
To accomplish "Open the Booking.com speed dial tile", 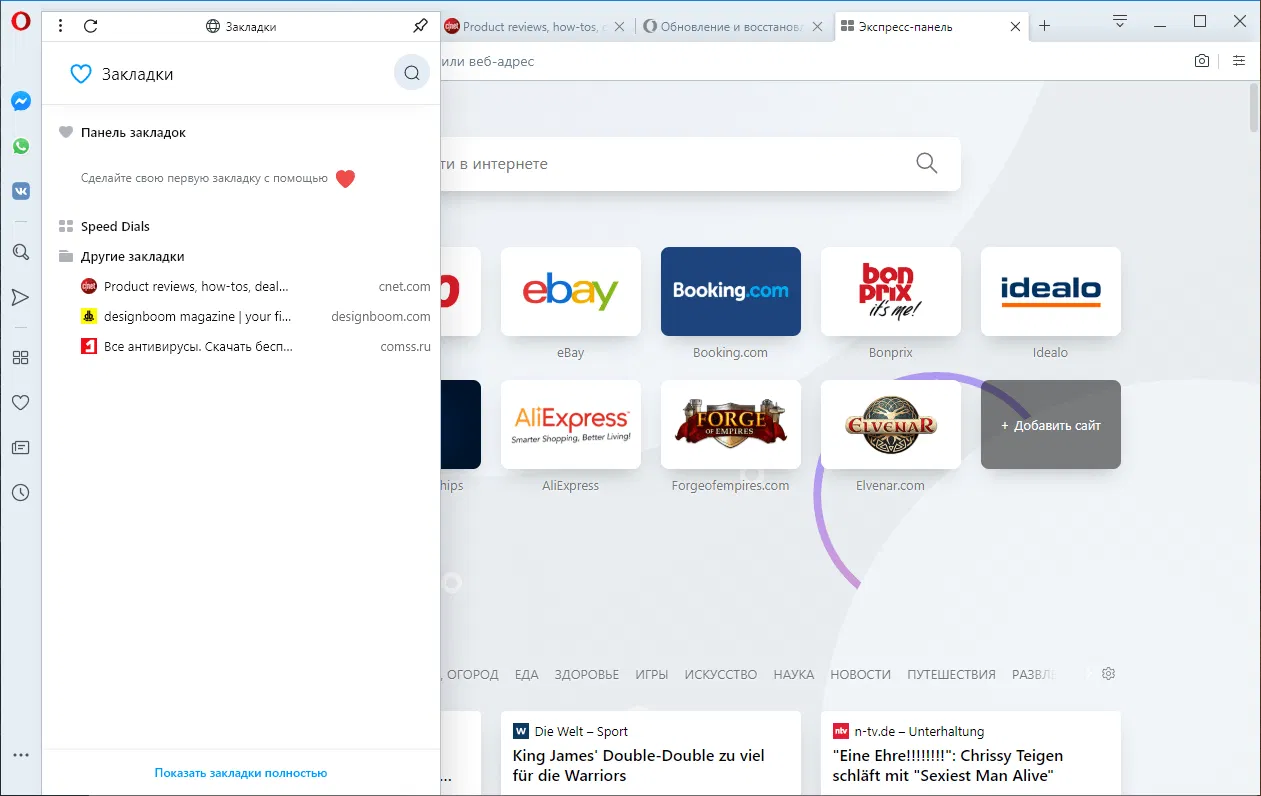I will (x=731, y=291).
